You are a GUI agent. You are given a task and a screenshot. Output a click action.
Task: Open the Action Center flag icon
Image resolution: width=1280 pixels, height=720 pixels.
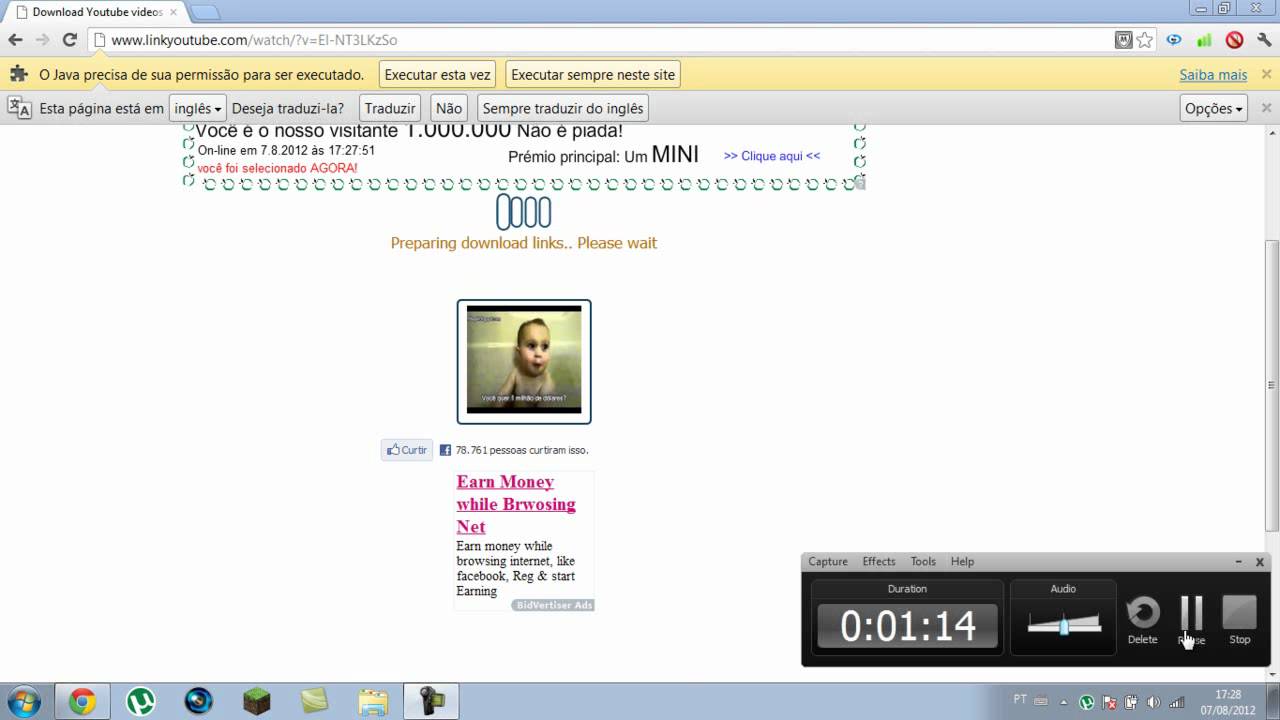(1109, 702)
